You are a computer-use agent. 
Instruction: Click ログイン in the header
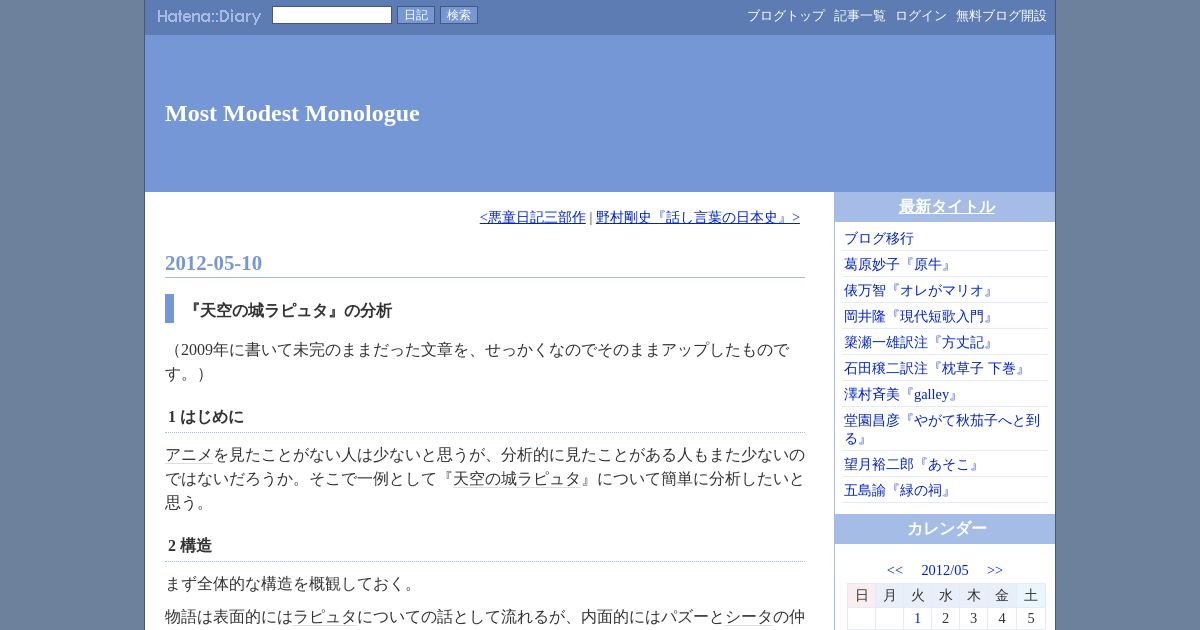pyautogui.click(x=921, y=16)
